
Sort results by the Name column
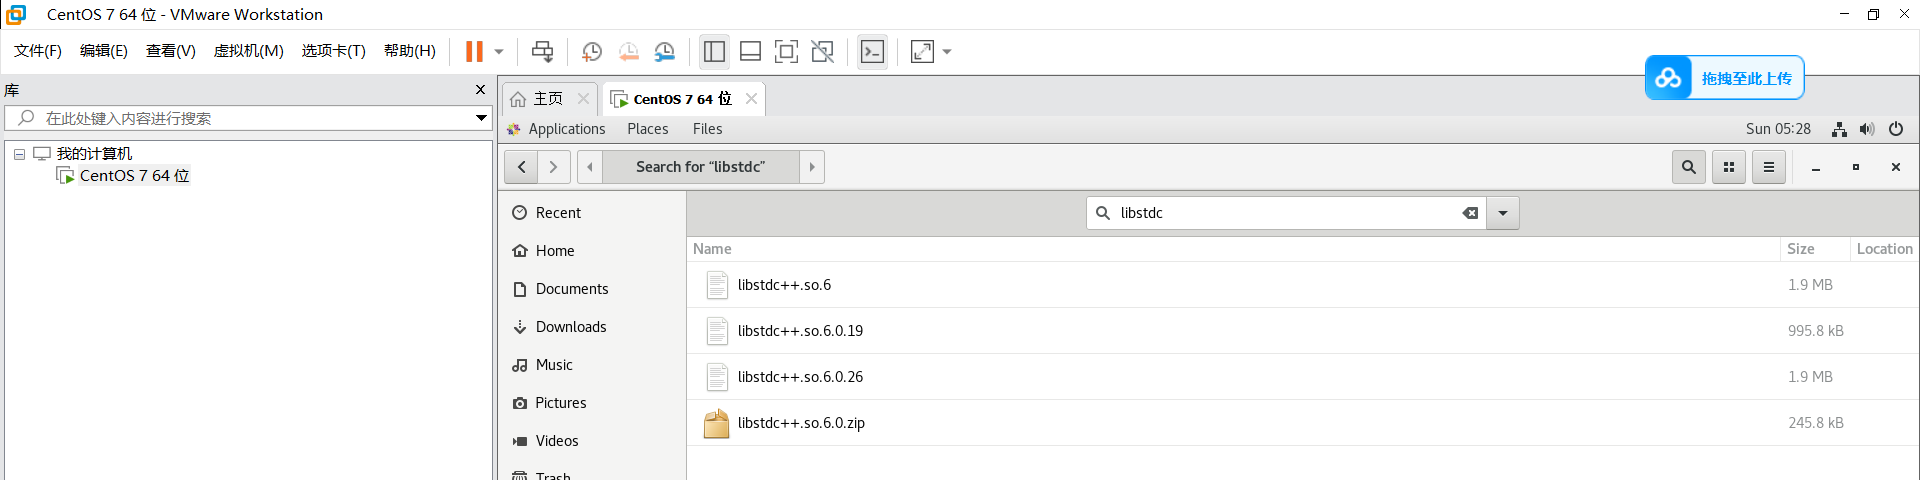pyautogui.click(x=1235, y=249)
